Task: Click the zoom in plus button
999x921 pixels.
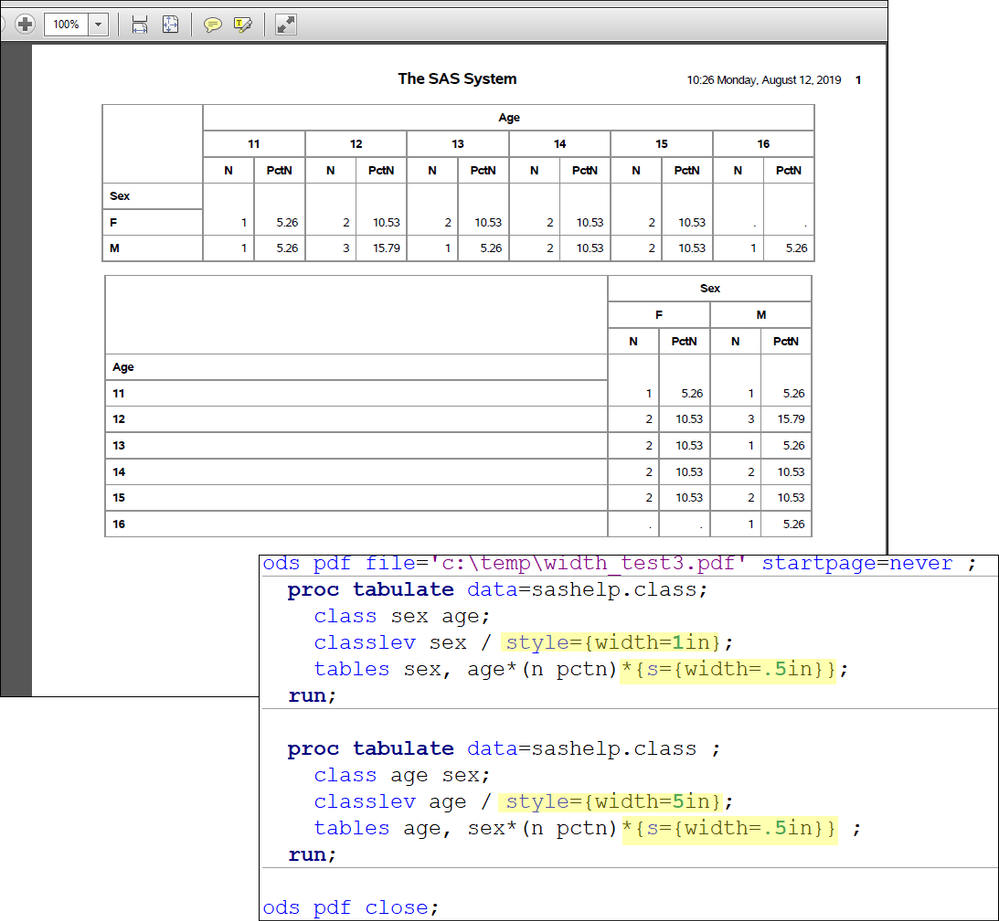Action: (25, 24)
